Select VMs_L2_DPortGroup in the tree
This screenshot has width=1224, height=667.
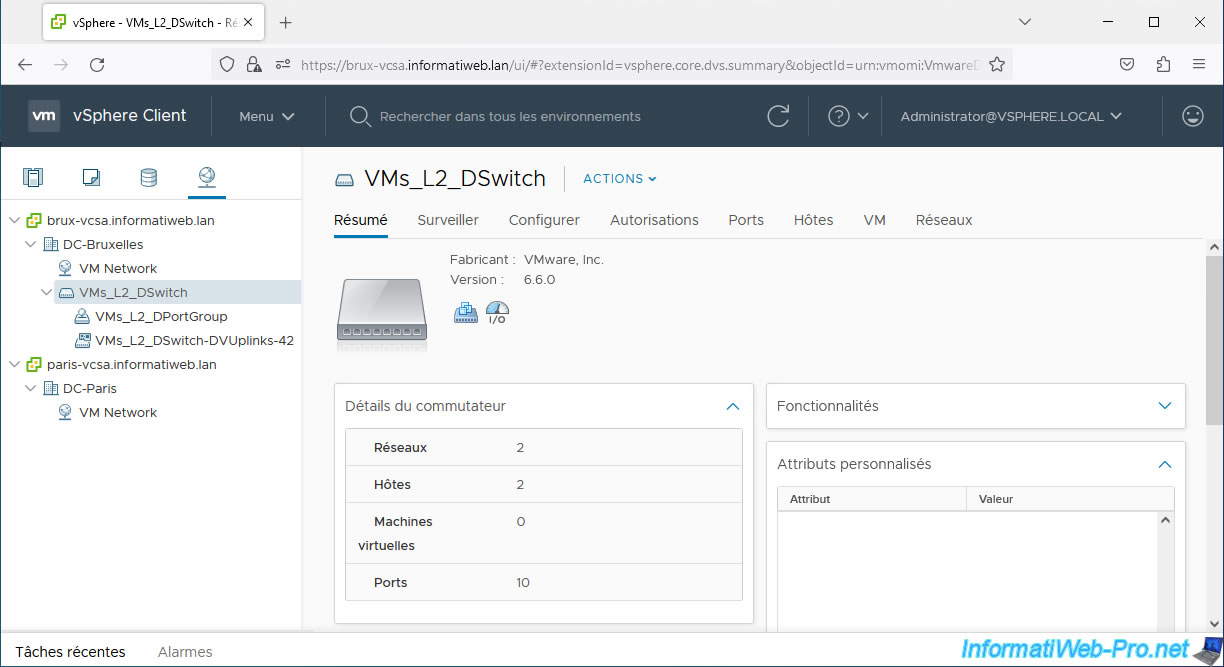pos(161,316)
